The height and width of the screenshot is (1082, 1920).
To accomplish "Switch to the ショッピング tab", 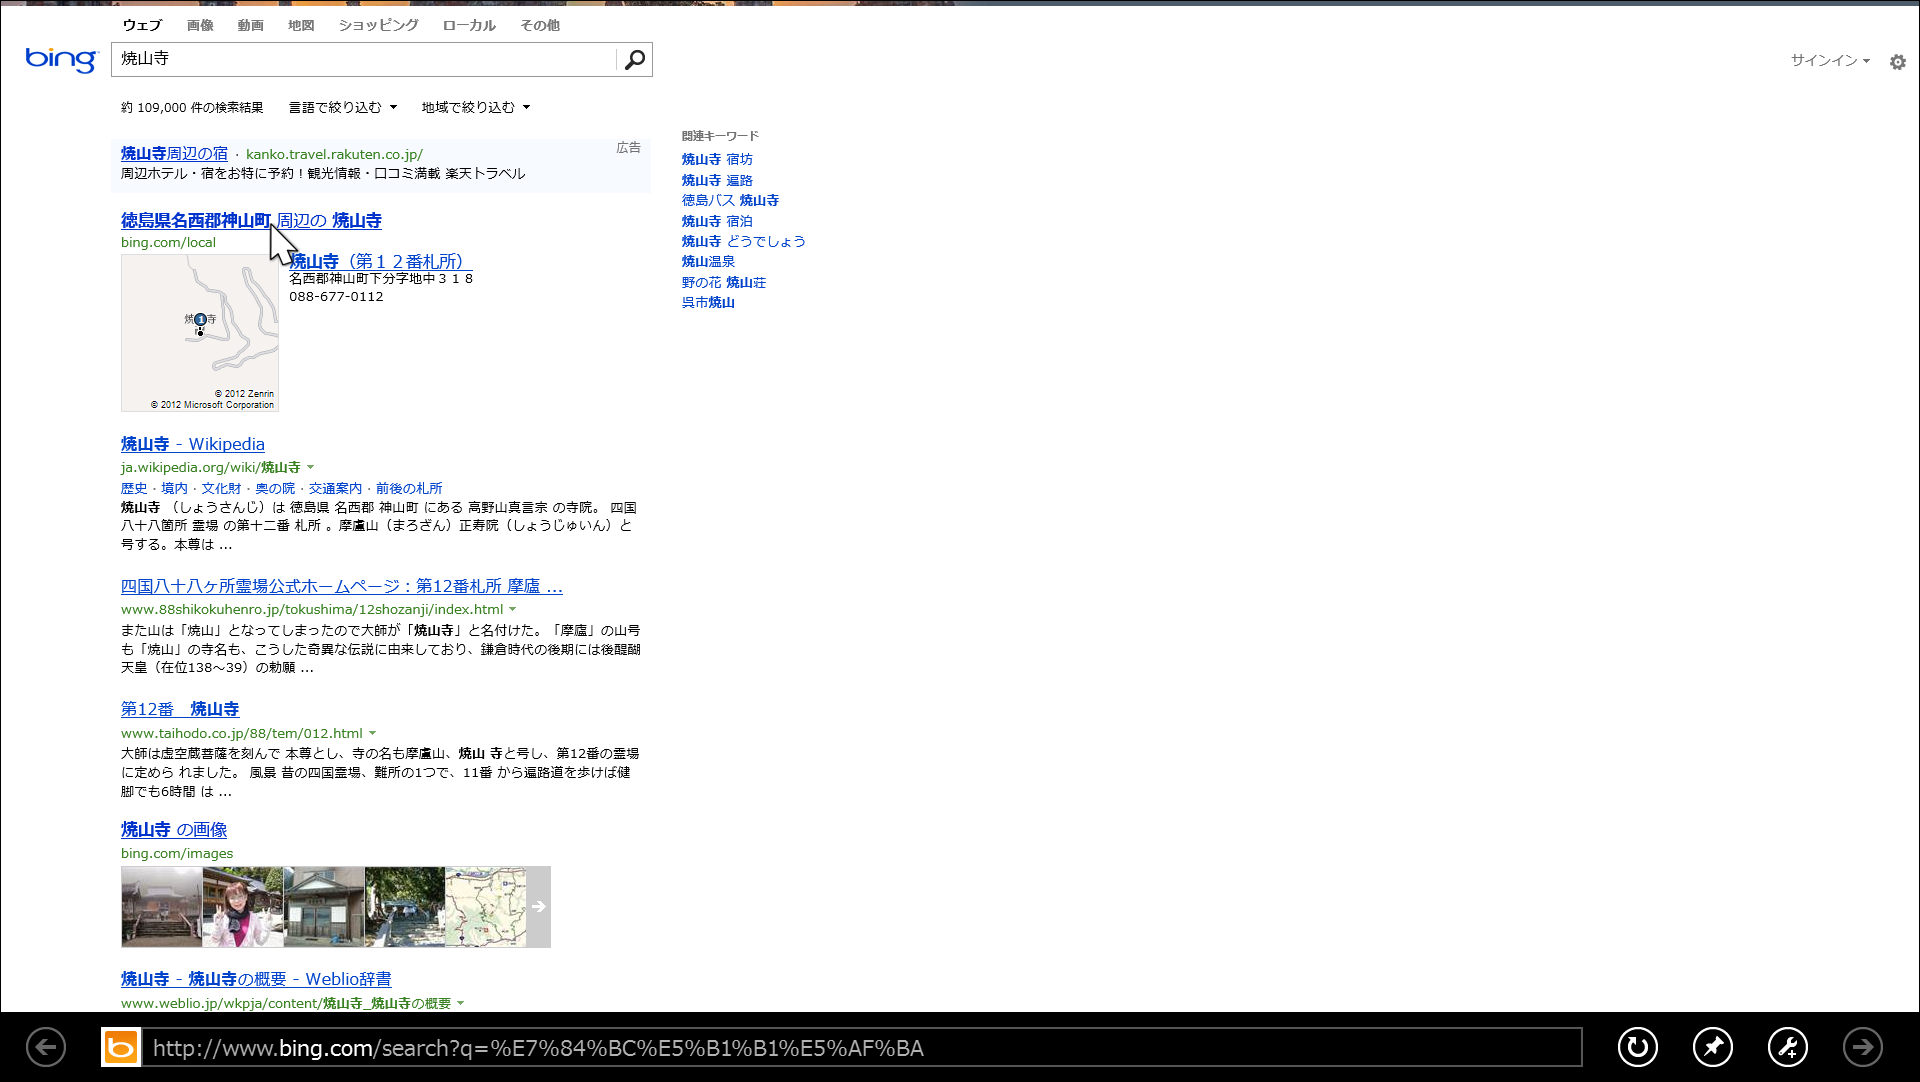I will pos(378,25).
